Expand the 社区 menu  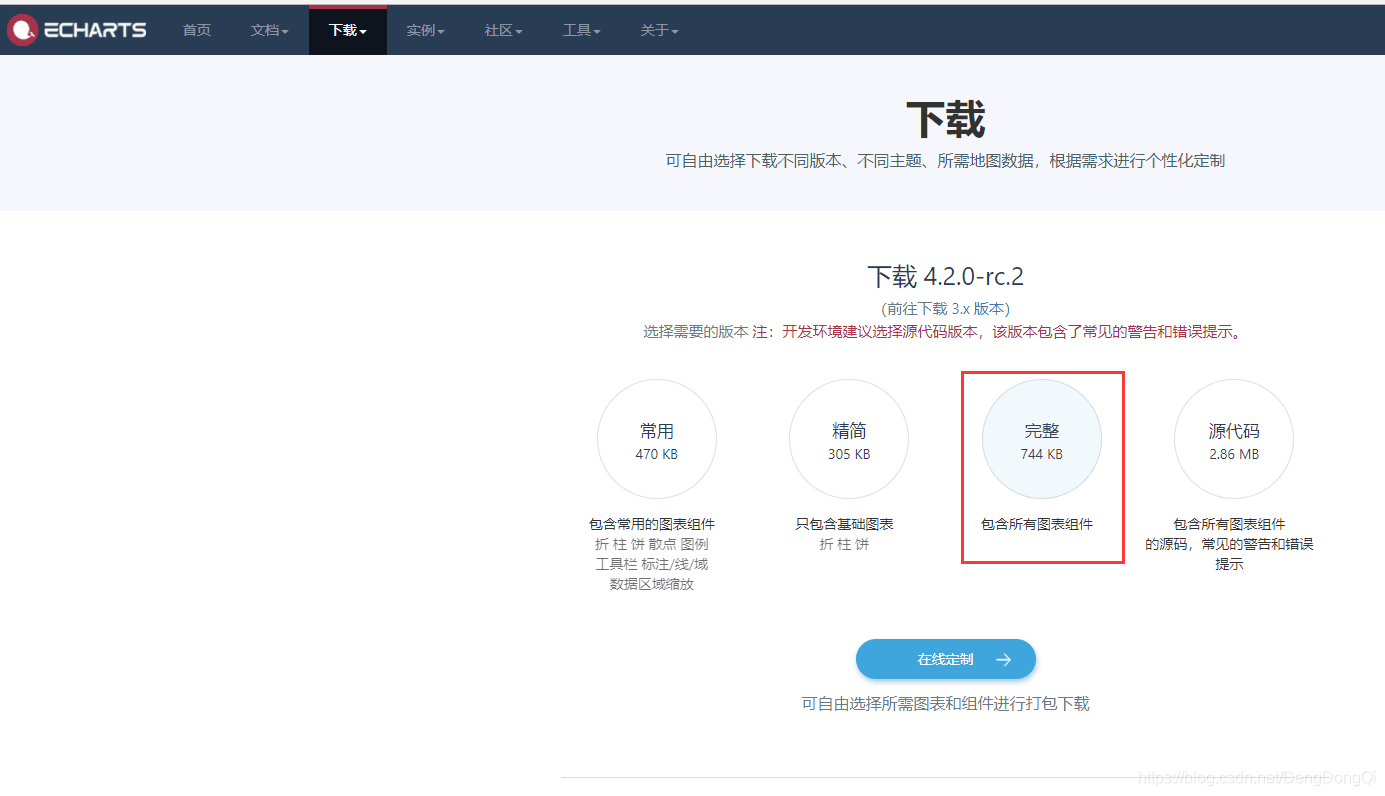[504, 30]
